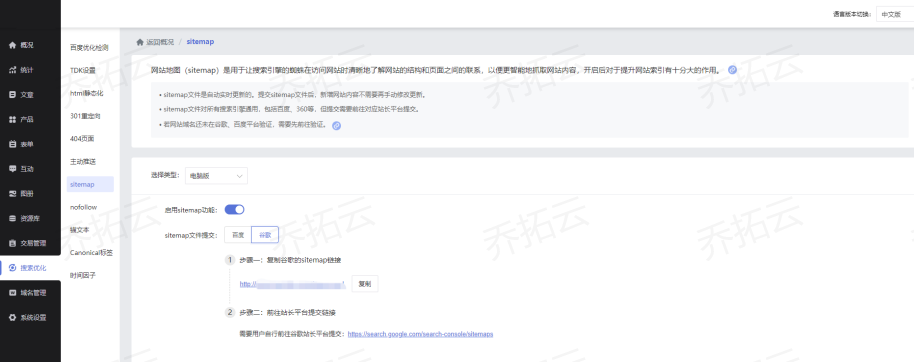The image size is (914, 362).
Task: Open 404页面 in the submenu
Action: 82,139
